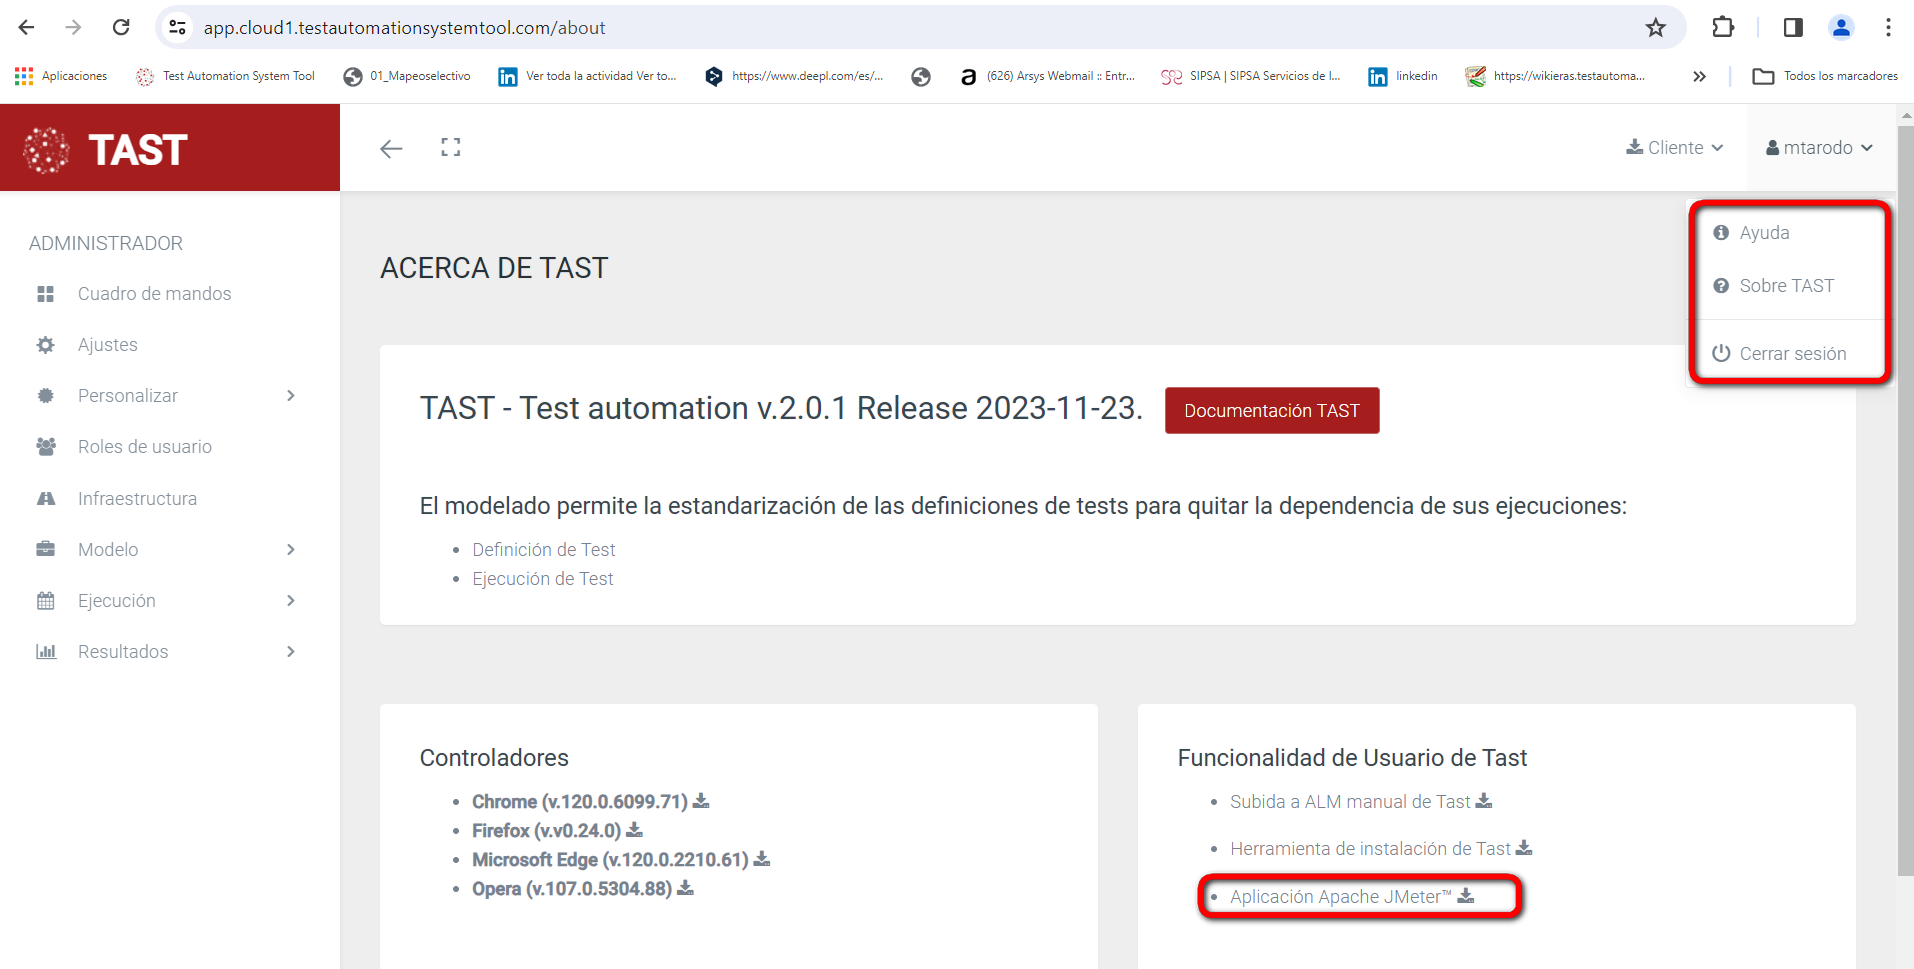
Task: Download the Opera driver via download icon
Action: tap(685, 888)
